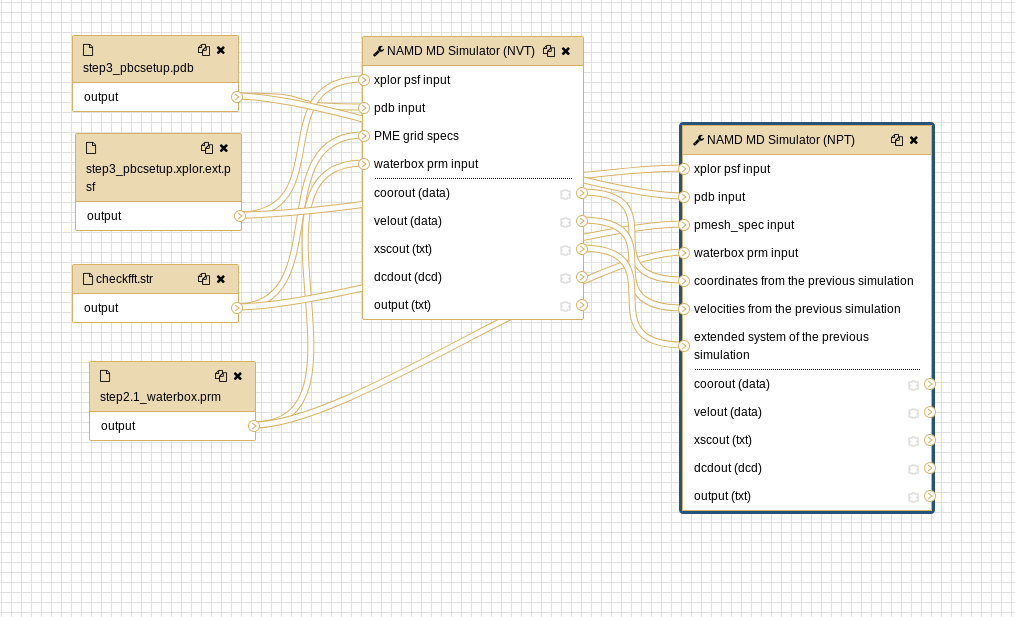Mark NPT dcdout (dcd) as workflow output
This screenshot has height=617, width=1015.
pos(913,469)
